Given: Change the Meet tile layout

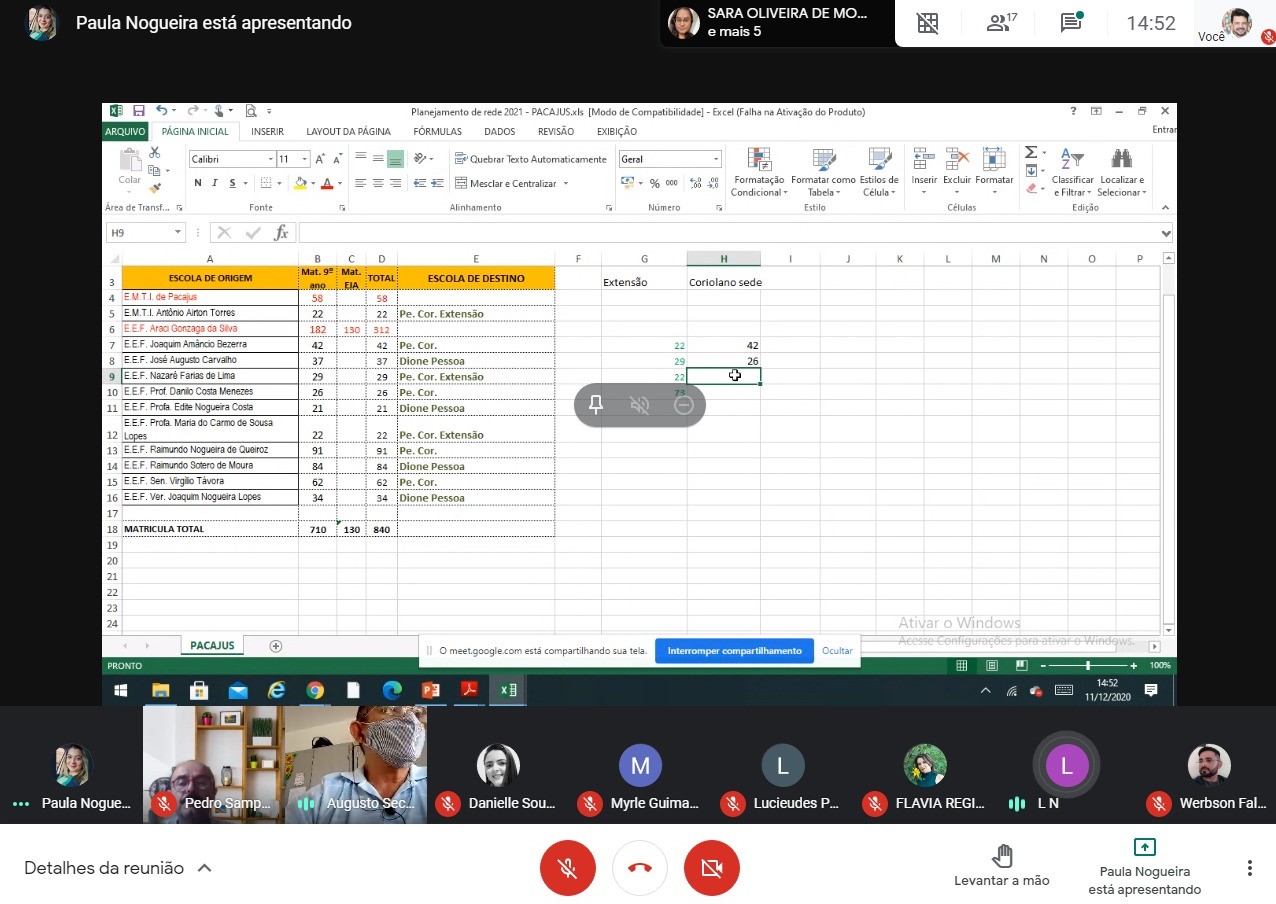Looking at the screenshot, I should pyautogui.click(x=928, y=23).
